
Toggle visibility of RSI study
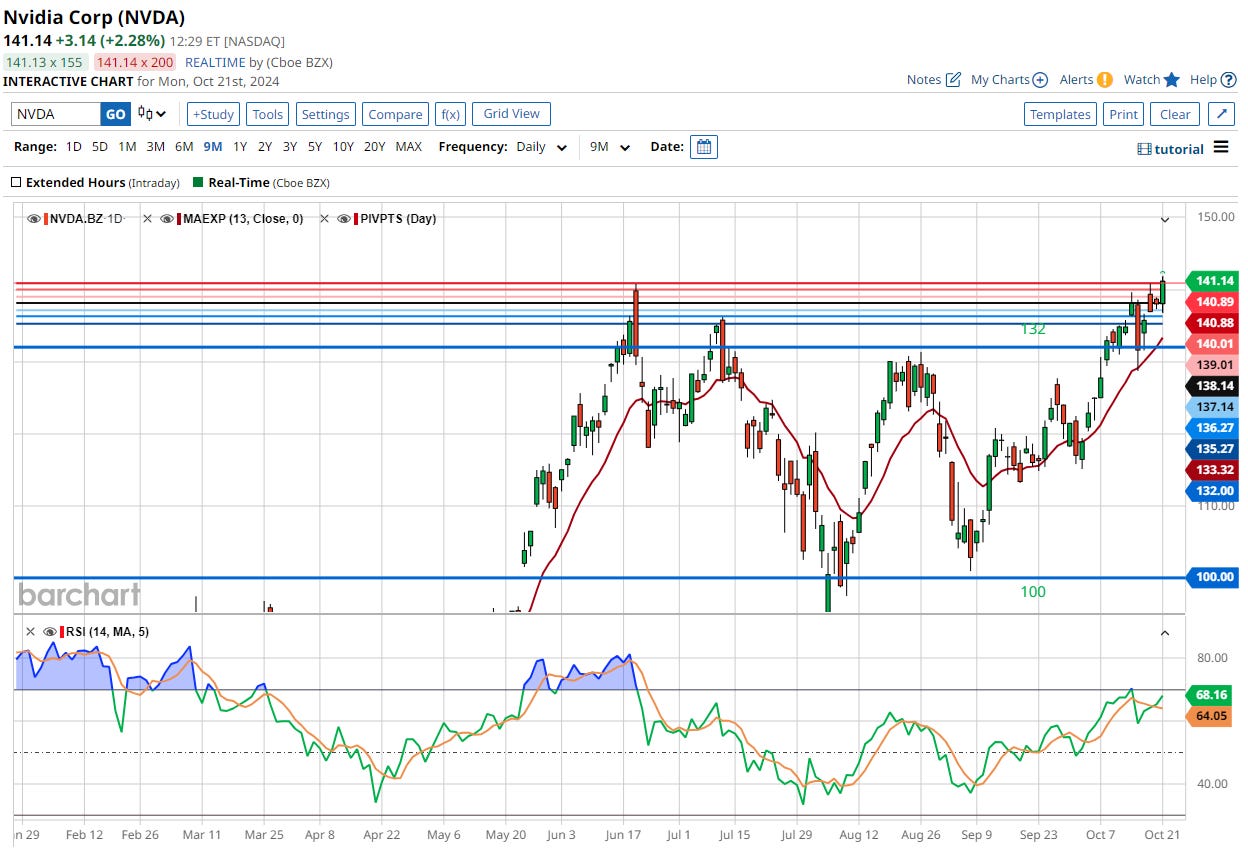[50, 632]
